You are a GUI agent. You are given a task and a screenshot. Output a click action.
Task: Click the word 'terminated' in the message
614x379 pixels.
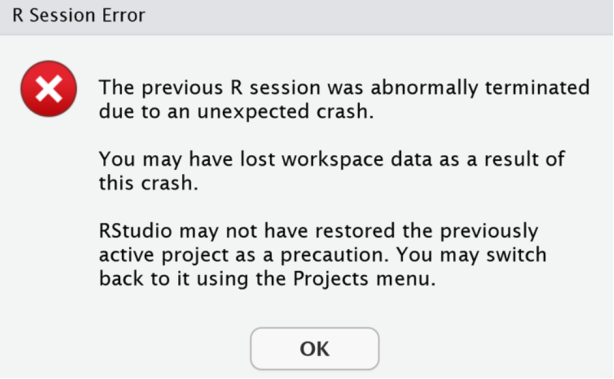[537, 87]
